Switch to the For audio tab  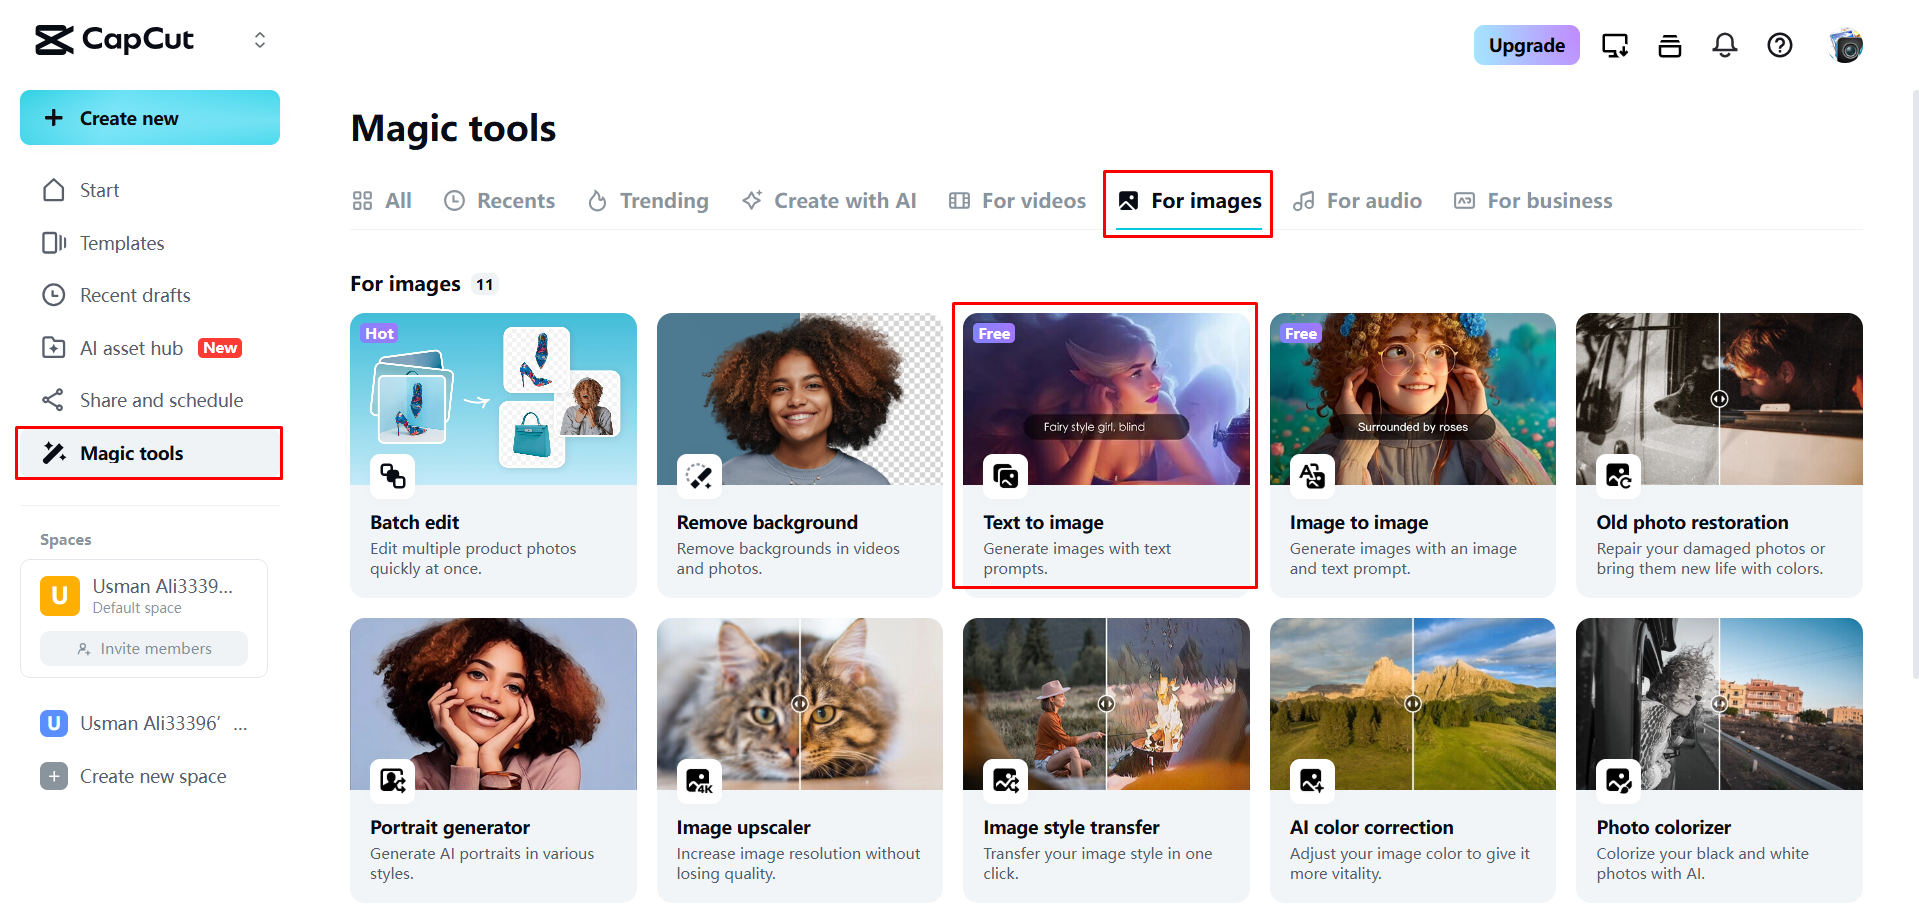point(1357,201)
